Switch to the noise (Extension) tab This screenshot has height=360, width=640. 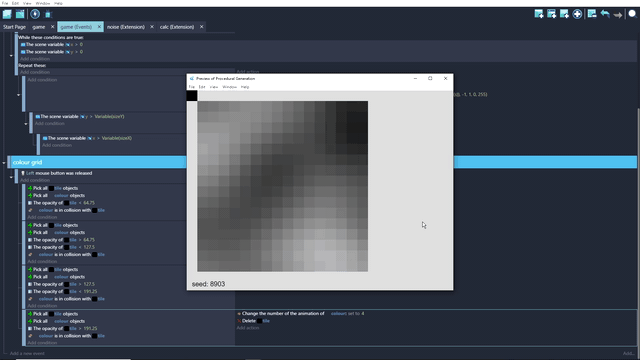(x=126, y=27)
